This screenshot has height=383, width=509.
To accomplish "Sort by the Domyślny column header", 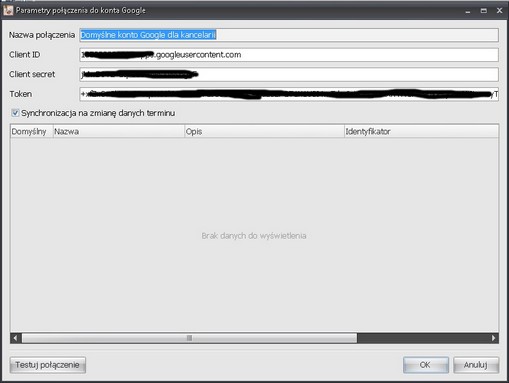I will tap(32, 131).
